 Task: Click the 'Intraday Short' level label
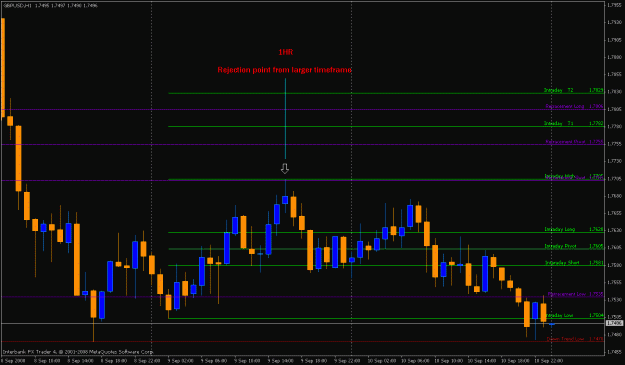coord(562,263)
